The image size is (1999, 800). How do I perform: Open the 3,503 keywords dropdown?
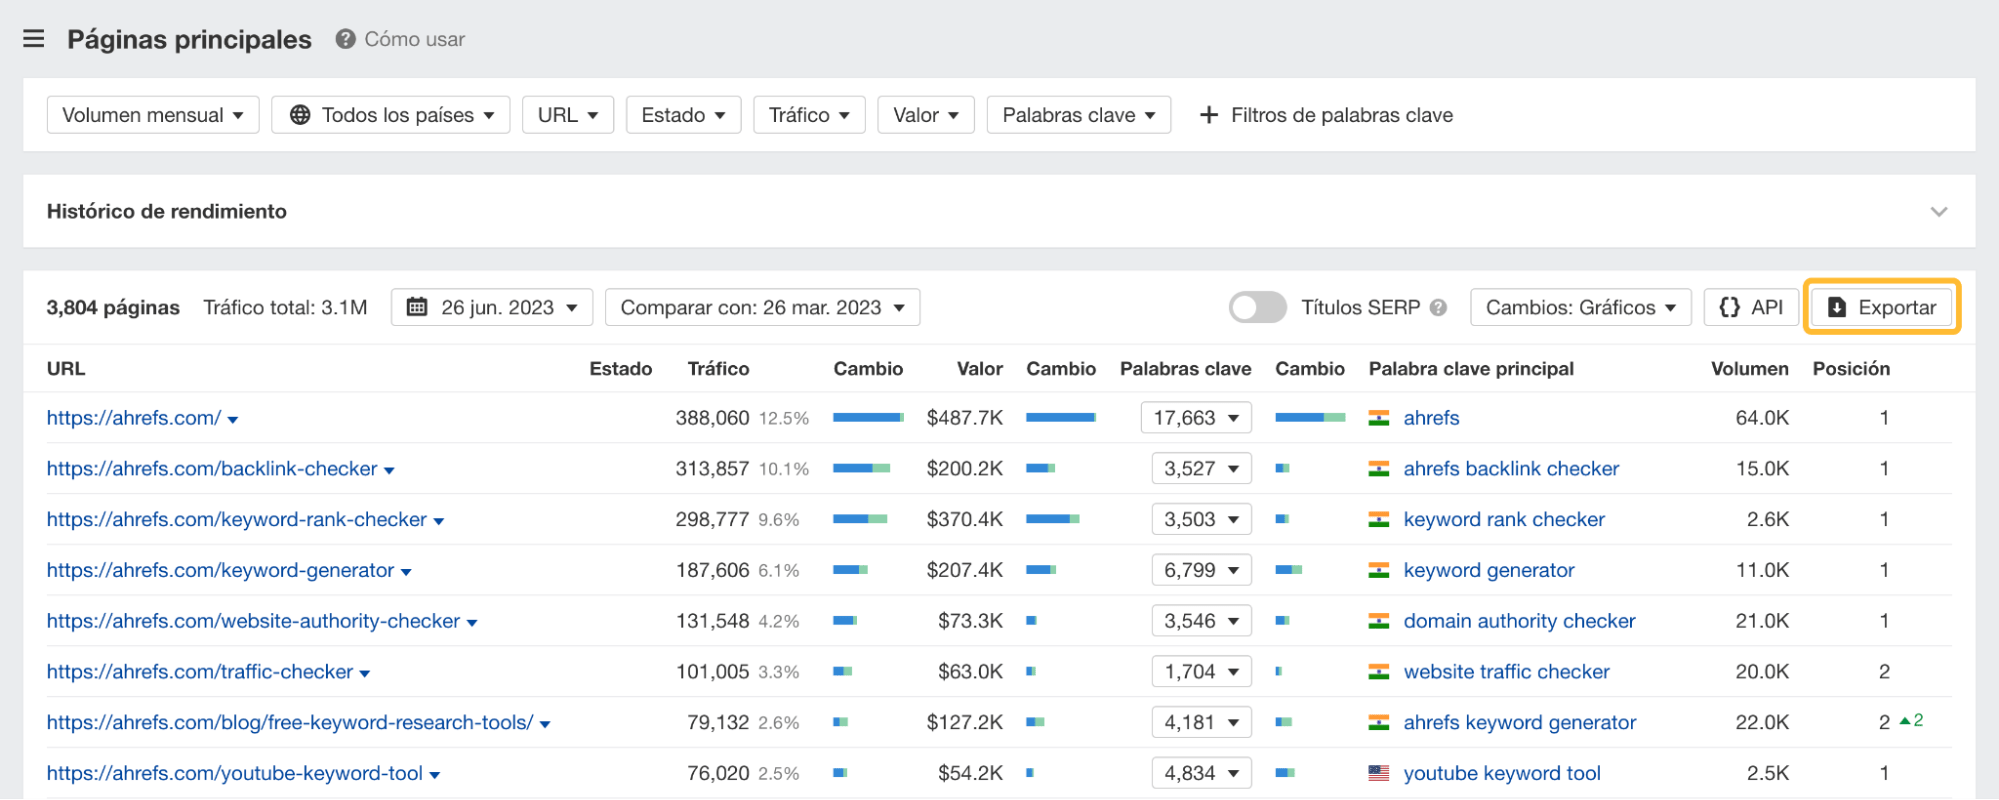pos(1202,520)
